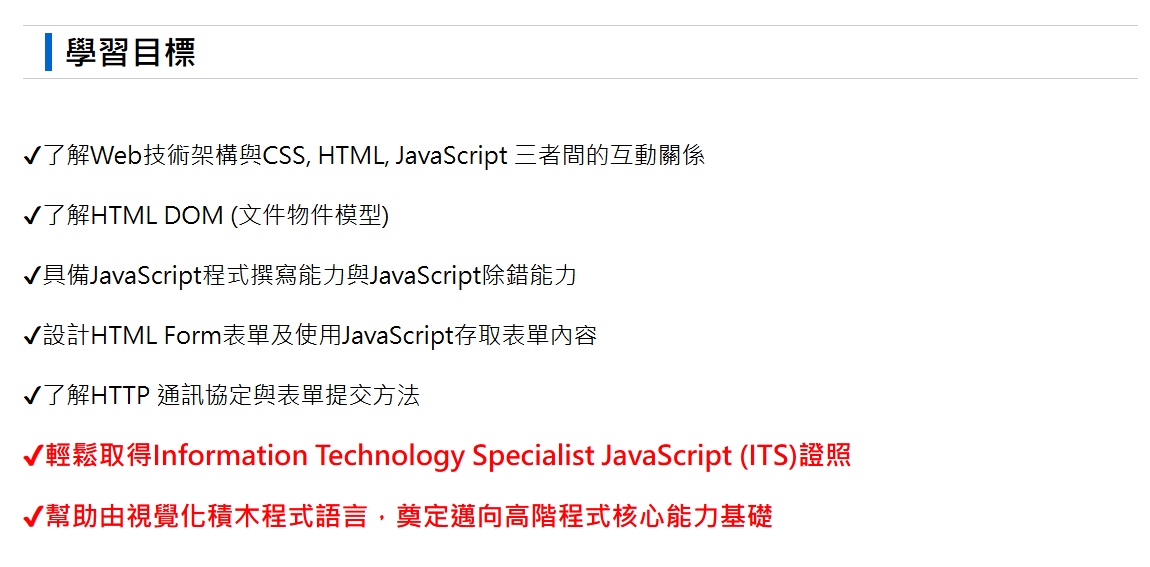Click checkmark before 了解HTTP 通訊協定 line
This screenshot has width=1150, height=567.
coord(32,397)
